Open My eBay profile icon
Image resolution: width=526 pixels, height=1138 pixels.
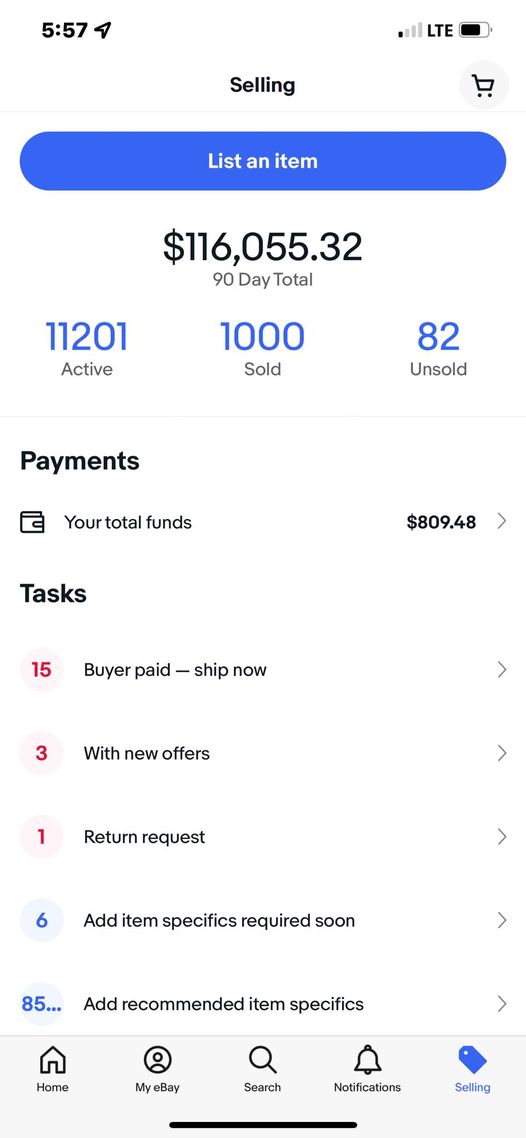click(157, 1060)
